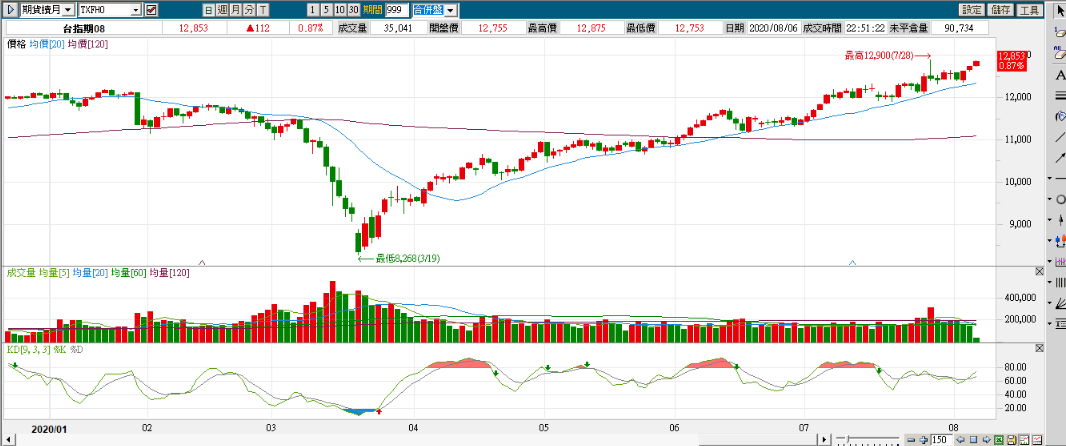Screen dimensions: 1066x446
Task: Open the 期貨號月 dropdown list
Action: click(68, 9)
